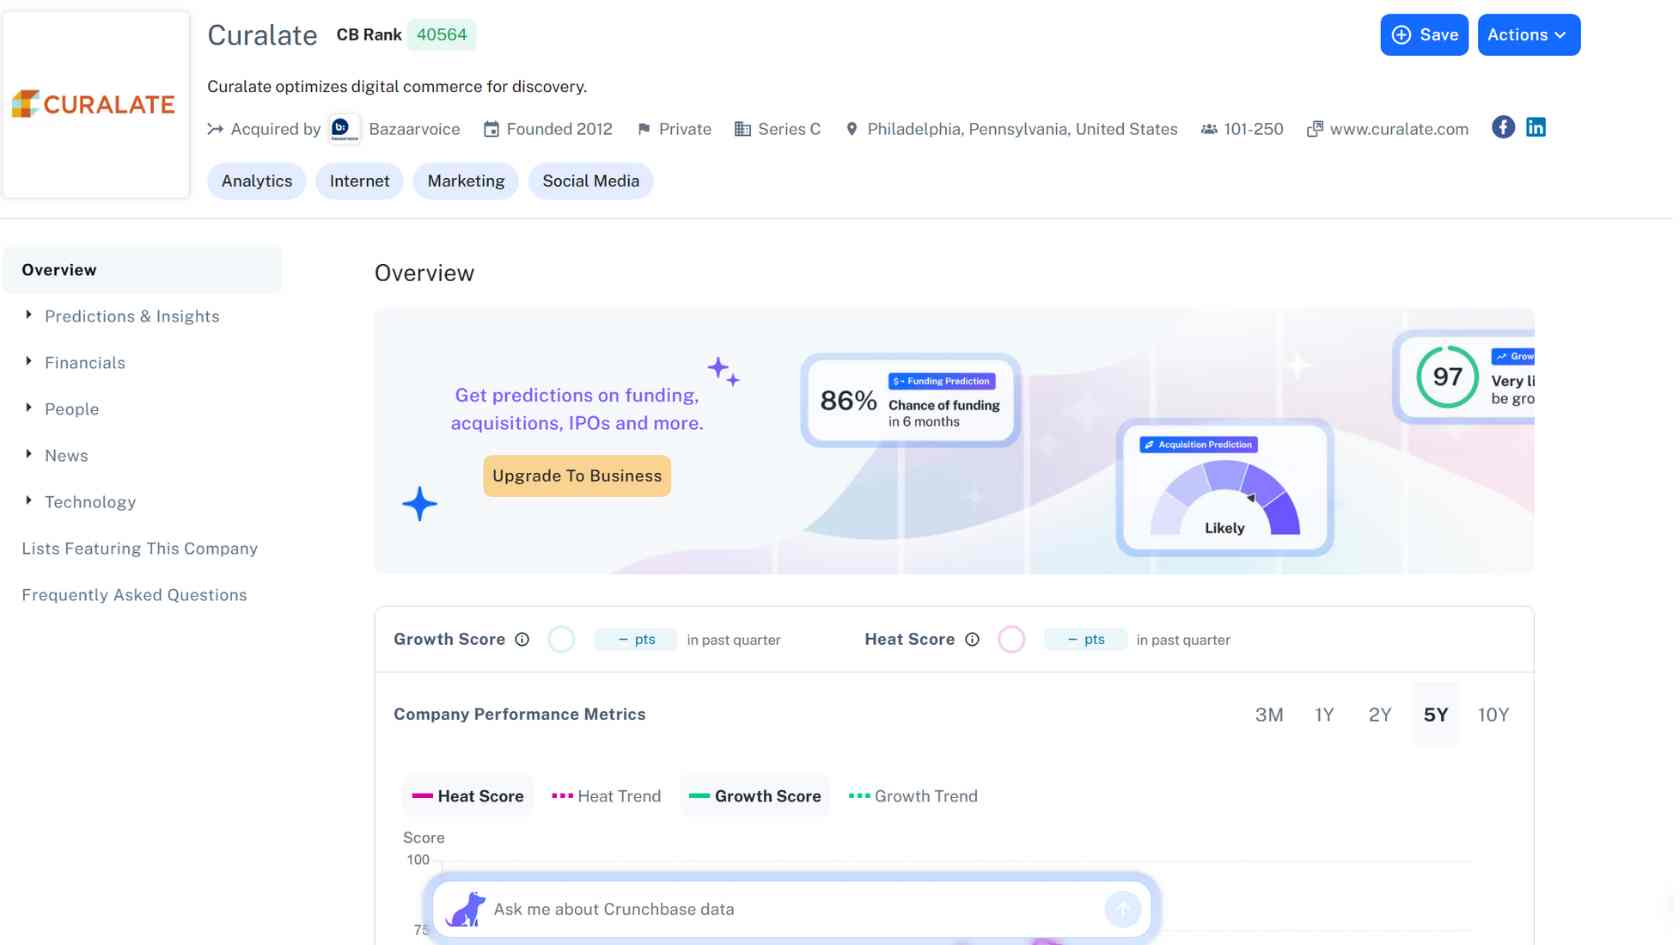Viewport: 1680px width, 945px height.
Task: Click the Growth Score info icon
Action: [522, 640]
